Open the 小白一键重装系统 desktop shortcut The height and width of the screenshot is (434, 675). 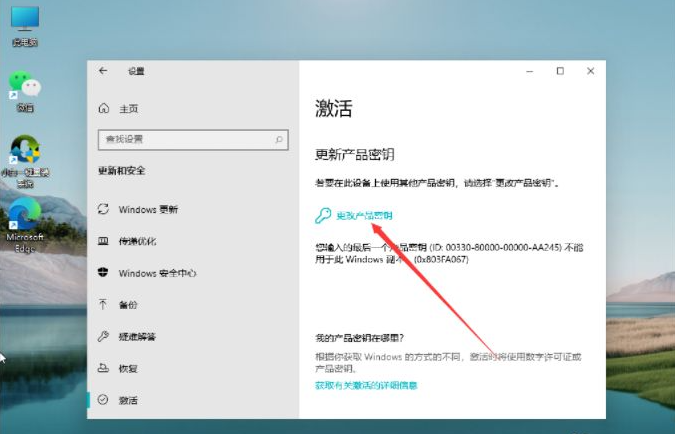click(x=25, y=154)
